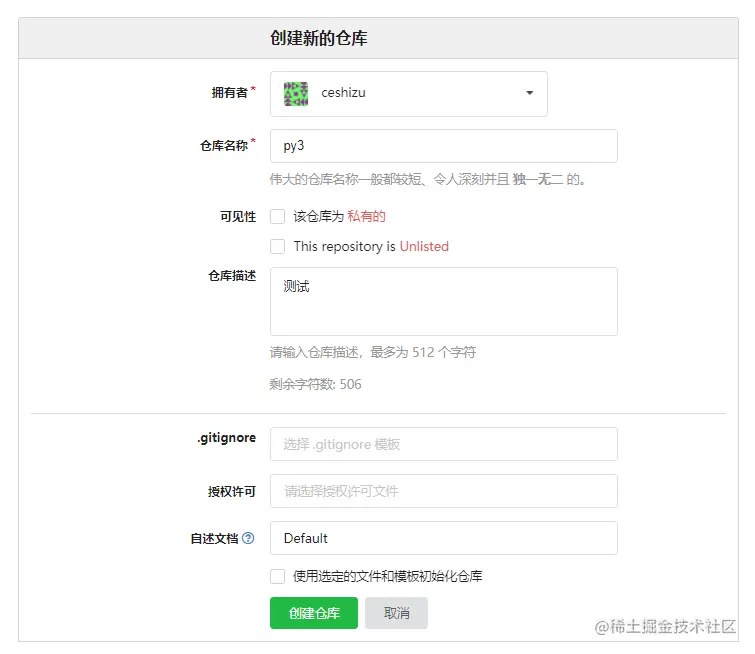Image resolution: width=755 pixels, height=654 pixels.
Task: Click the 授权许可 label
Action: click(232, 491)
